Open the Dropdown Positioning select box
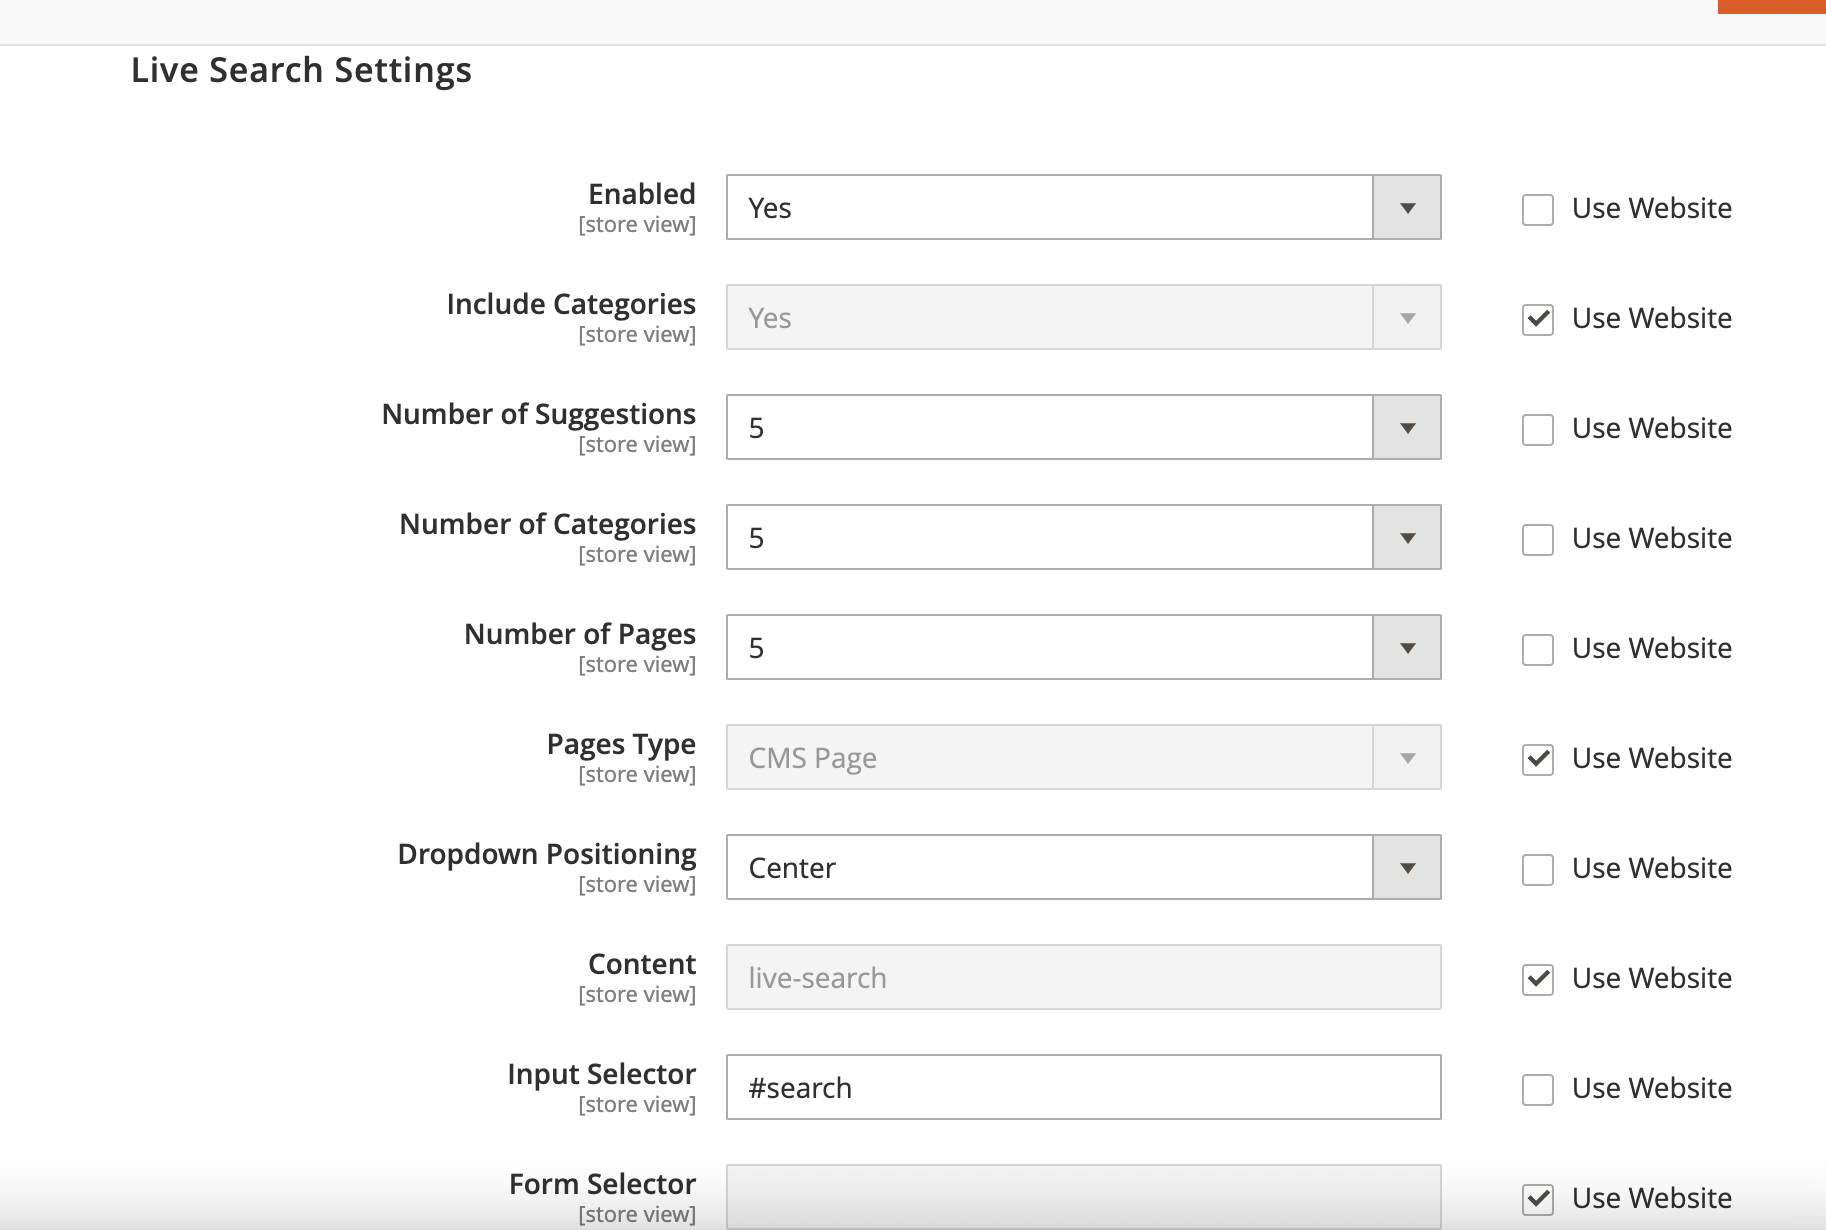The height and width of the screenshot is (1230, 1826). [1083, 868]
